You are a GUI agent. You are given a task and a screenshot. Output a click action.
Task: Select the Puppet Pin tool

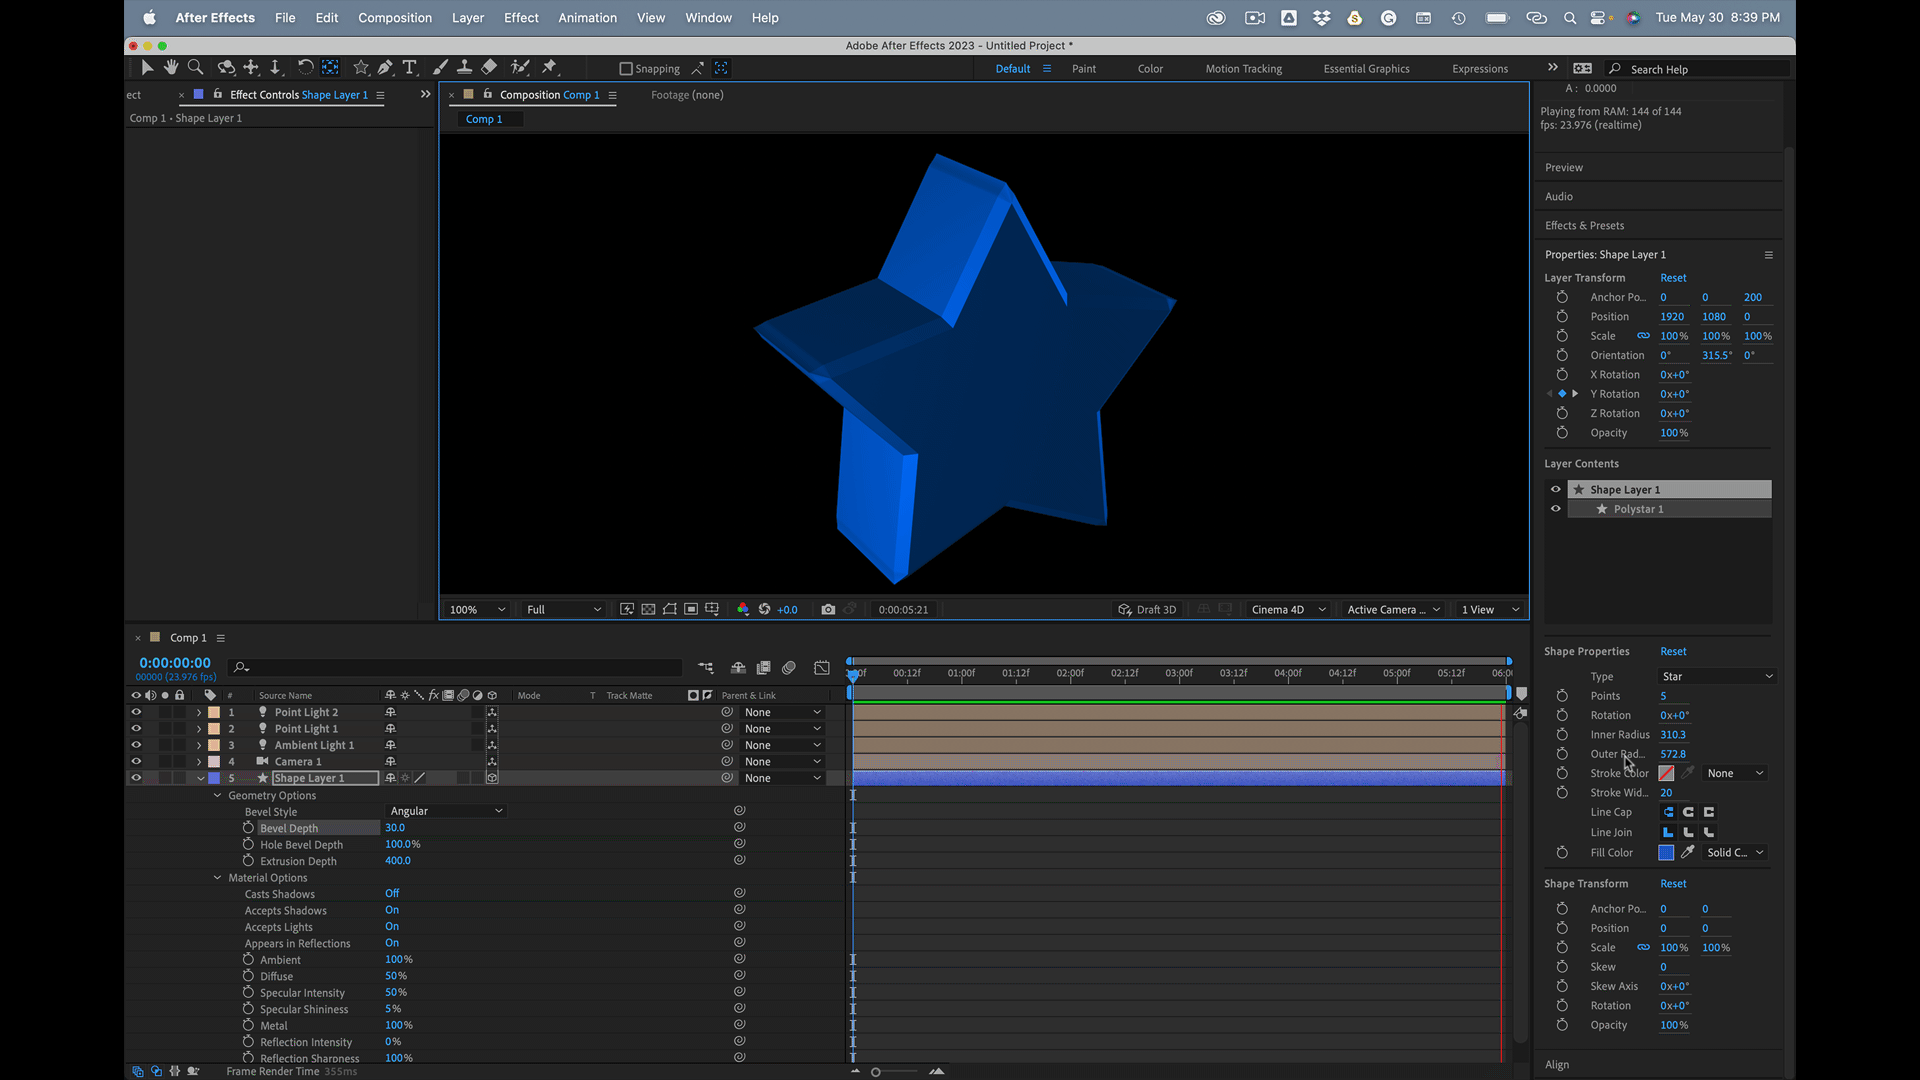(x=549, y=67)
